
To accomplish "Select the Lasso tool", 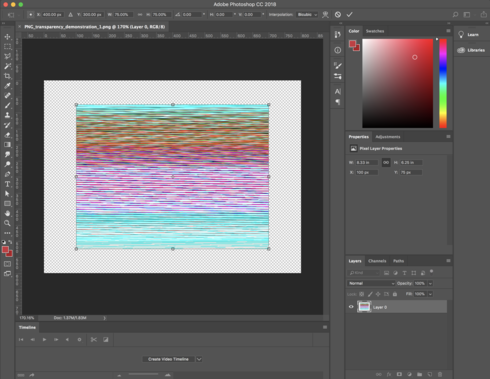I will tap(7, 56).
